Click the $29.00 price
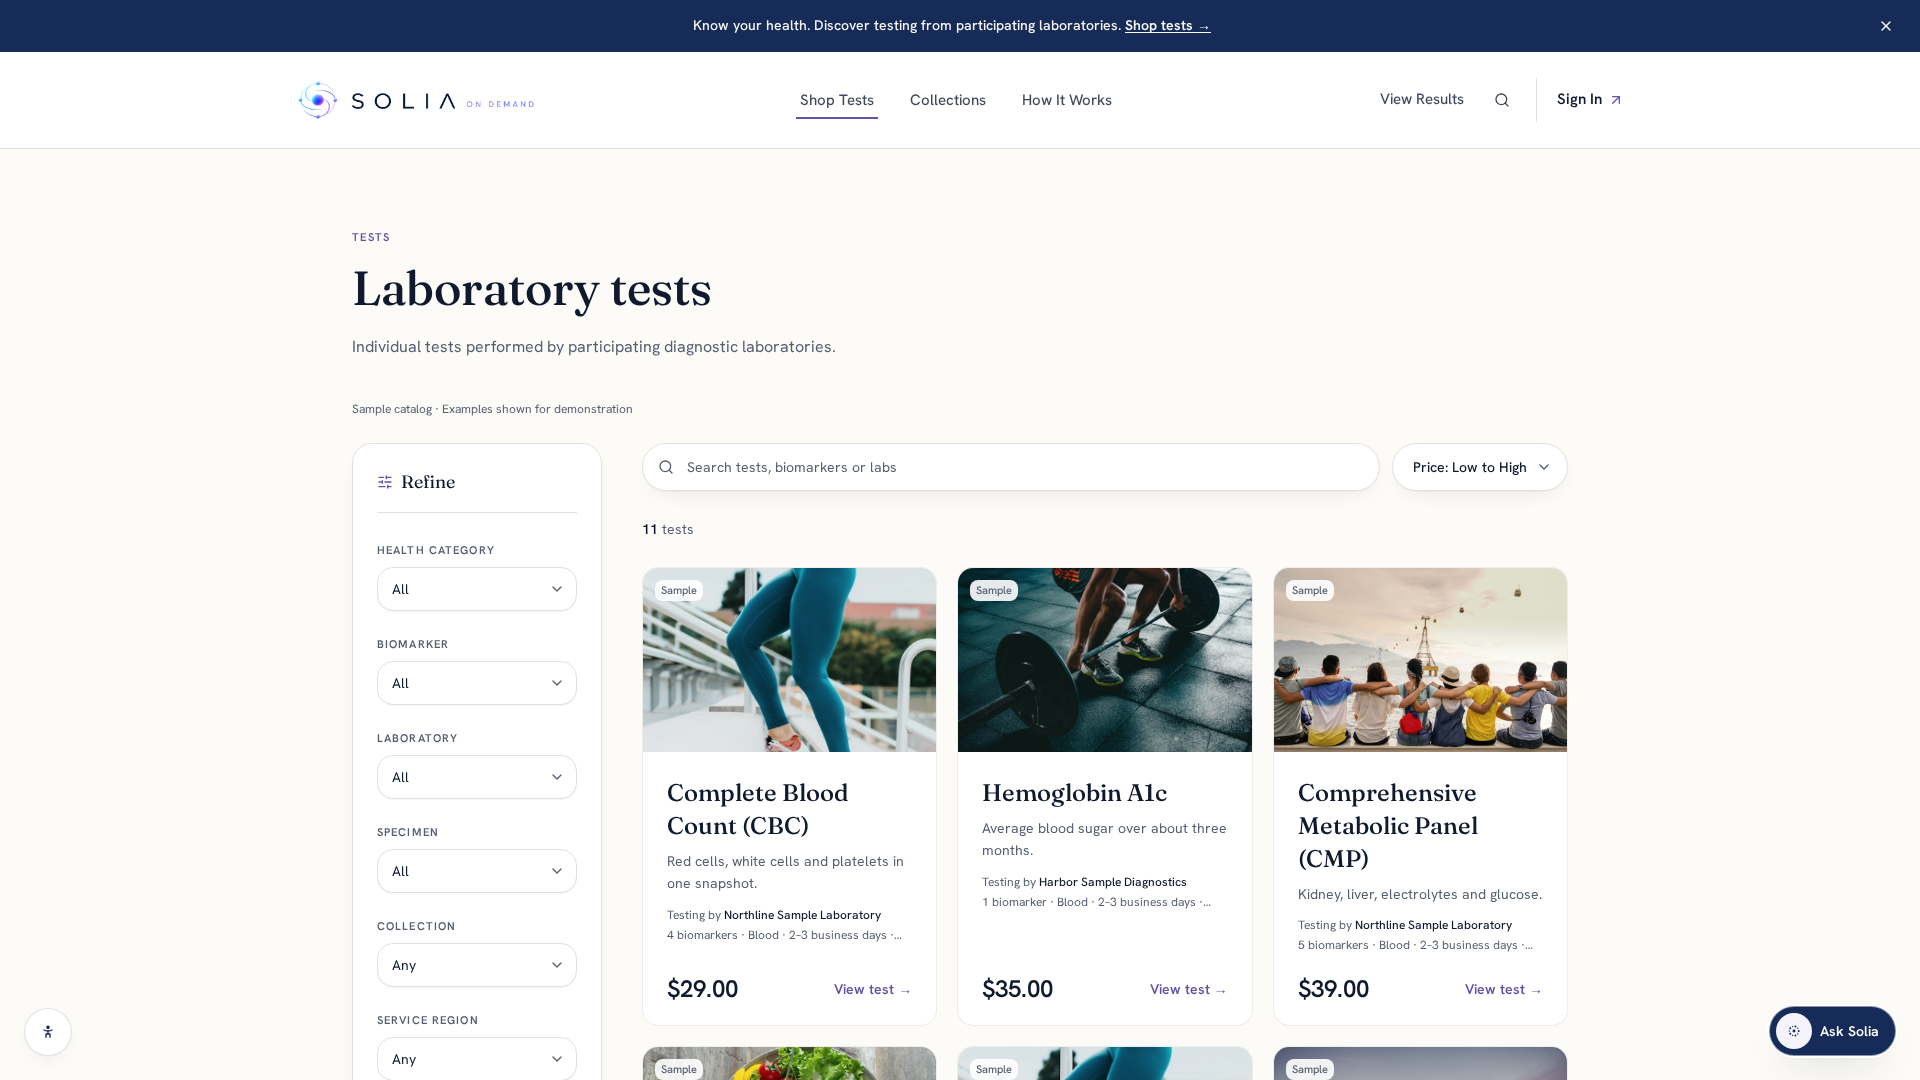The height and width of the screenshot is (1080, 1920). coord(702,989)
